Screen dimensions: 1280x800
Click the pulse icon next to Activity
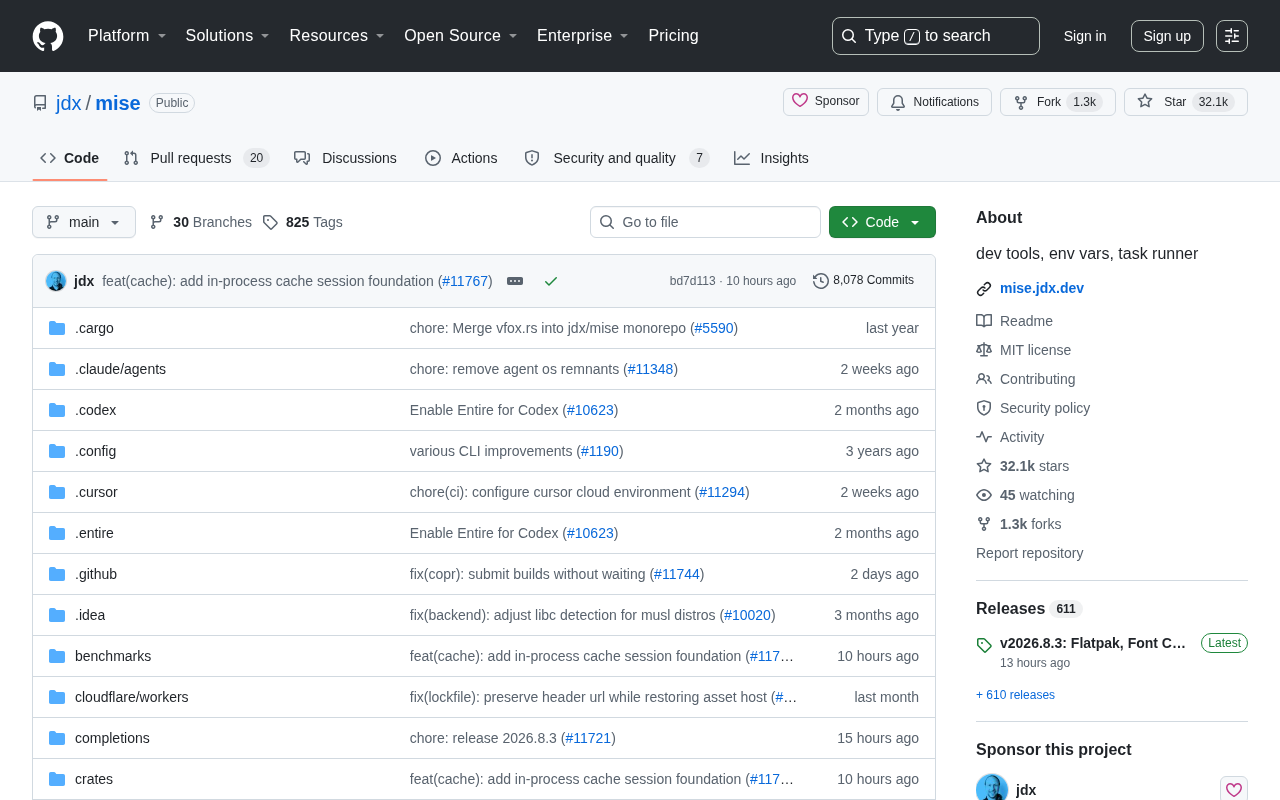[x=984, y=437]
